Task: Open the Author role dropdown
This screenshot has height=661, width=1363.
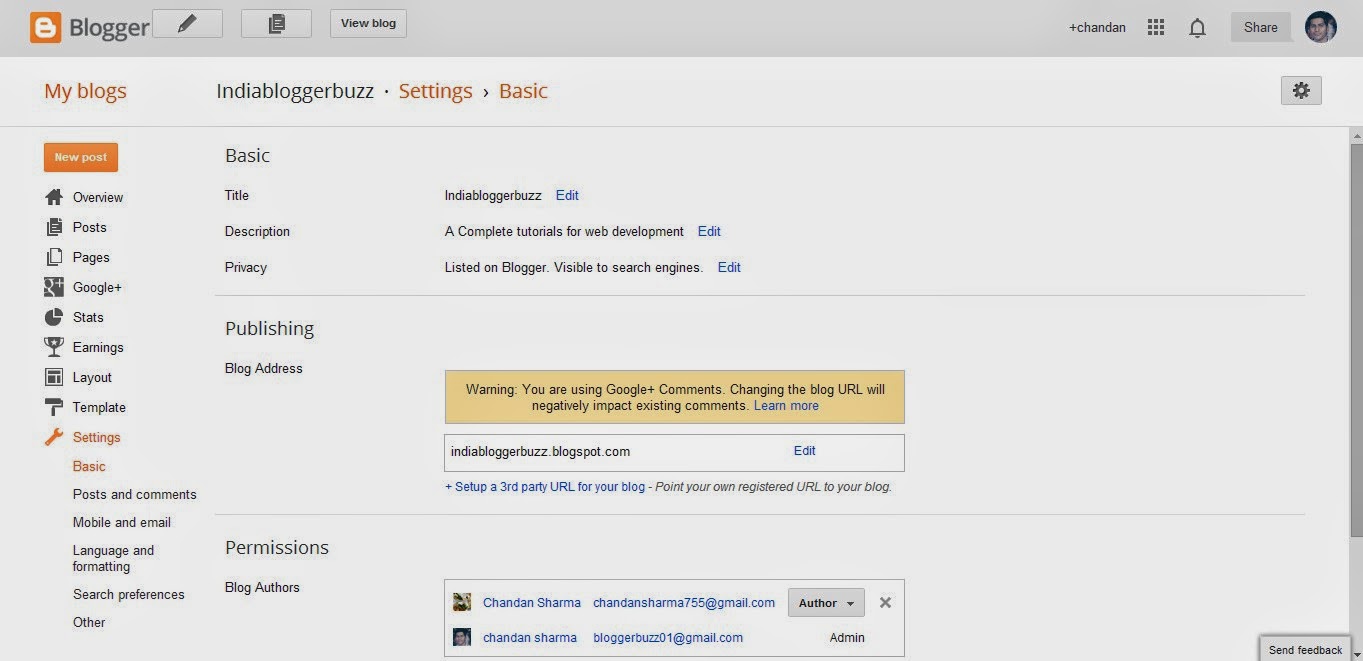Action: pos(826,603)
